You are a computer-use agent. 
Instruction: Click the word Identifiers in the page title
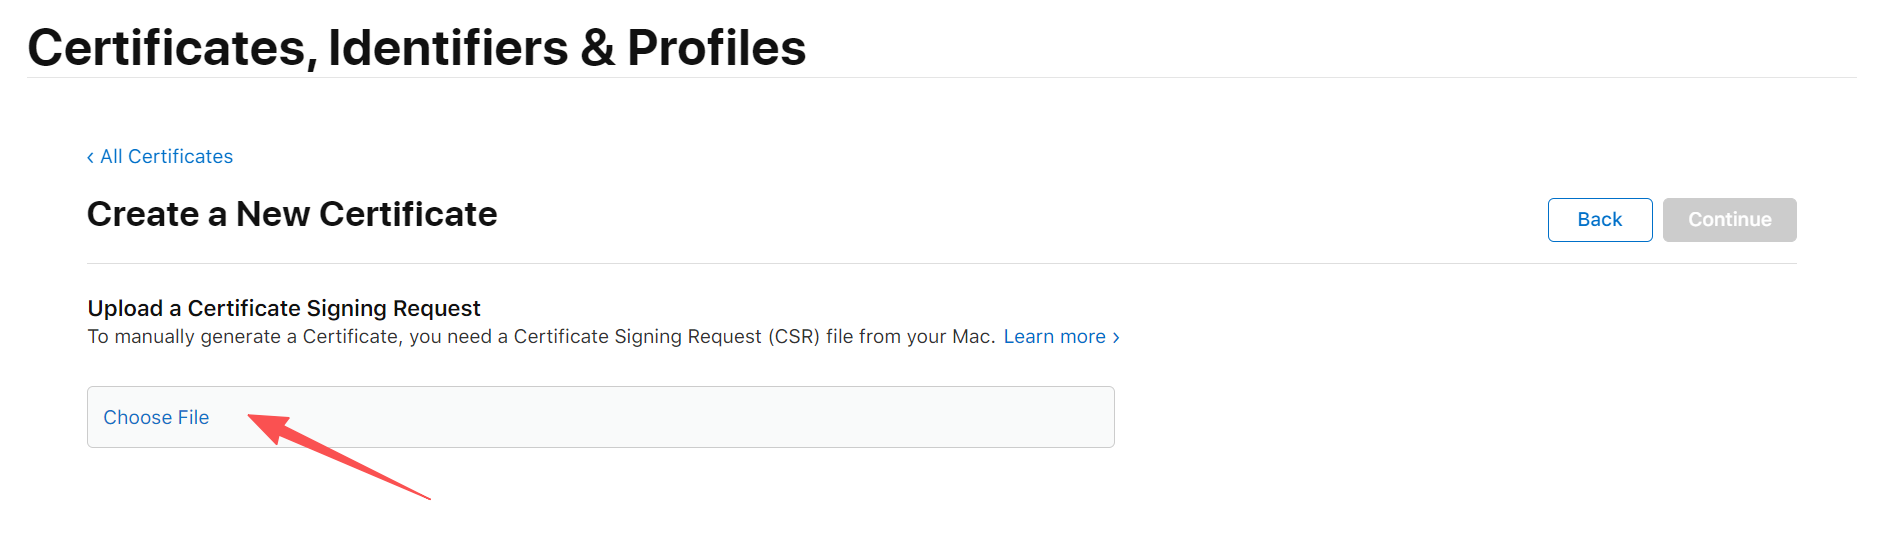(448, 48)
